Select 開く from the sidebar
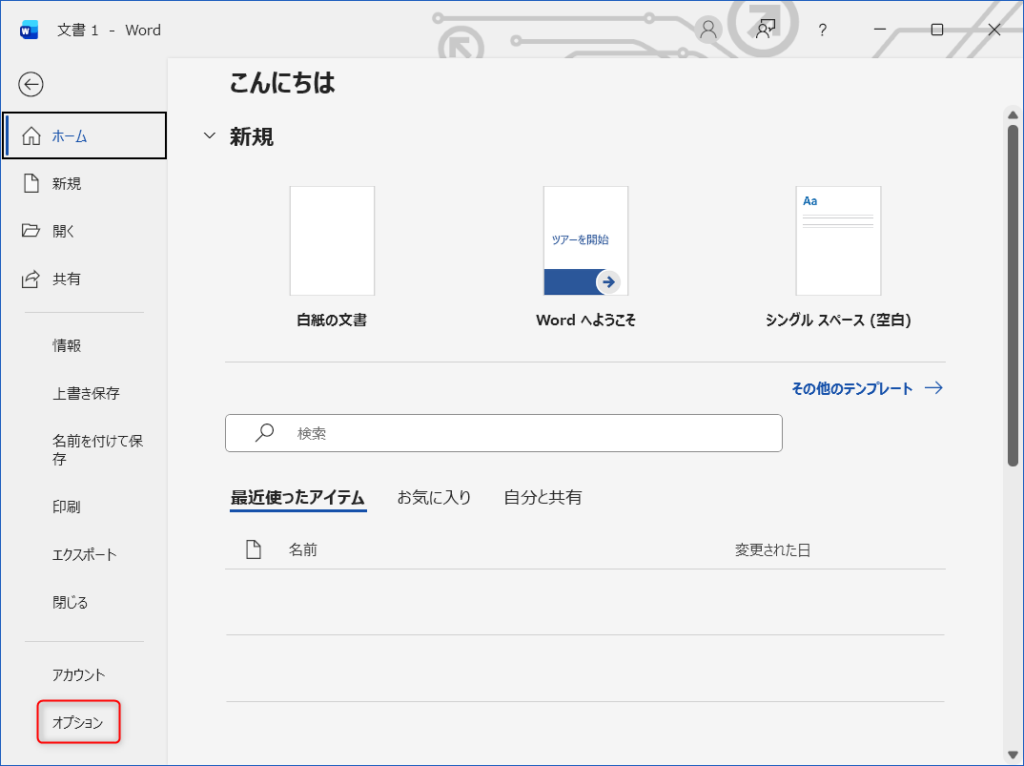This screenshot has width=1024, height=766. click(64, 231)
